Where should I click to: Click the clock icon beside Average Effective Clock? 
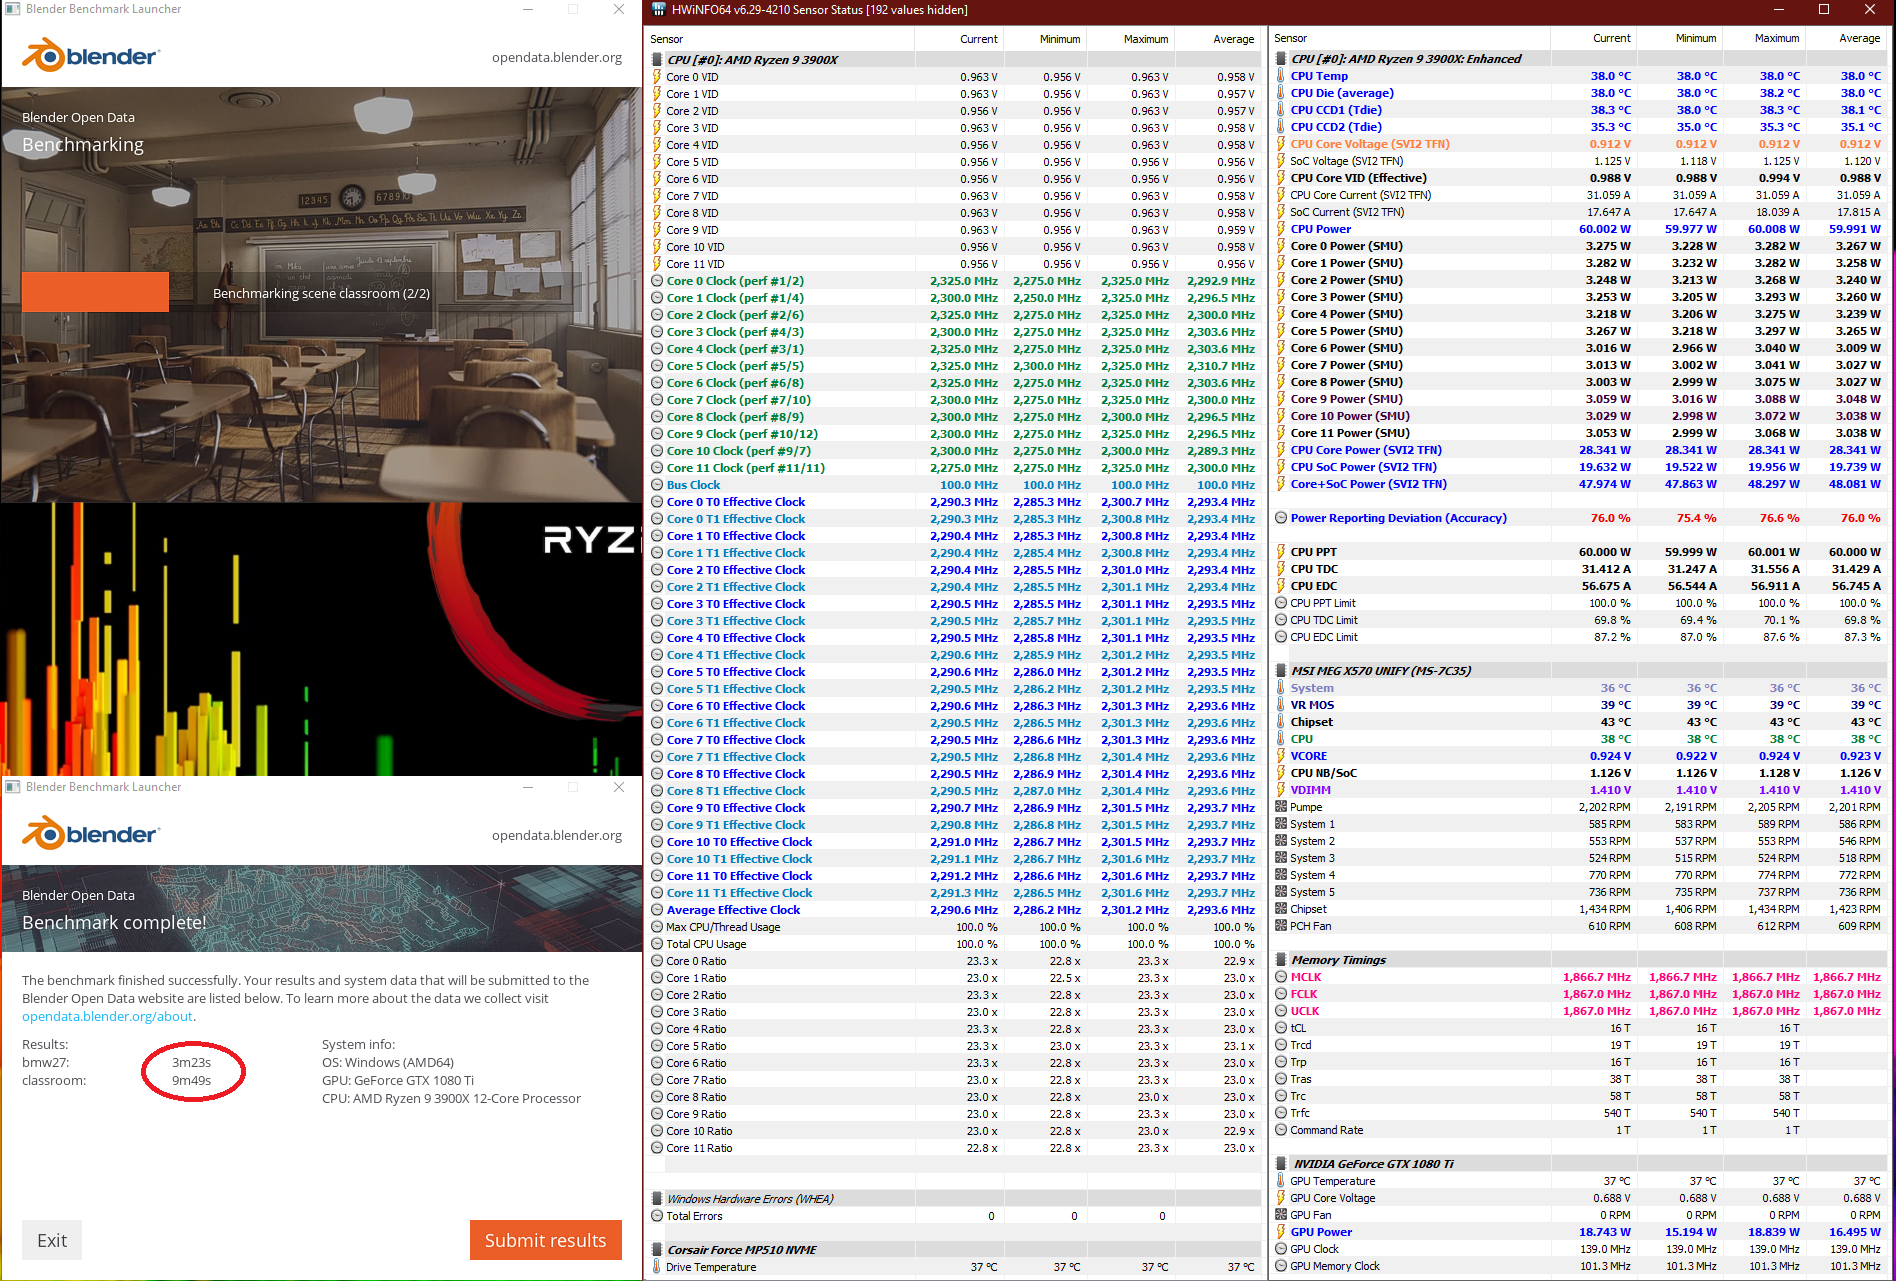click(x=657, y=910)
